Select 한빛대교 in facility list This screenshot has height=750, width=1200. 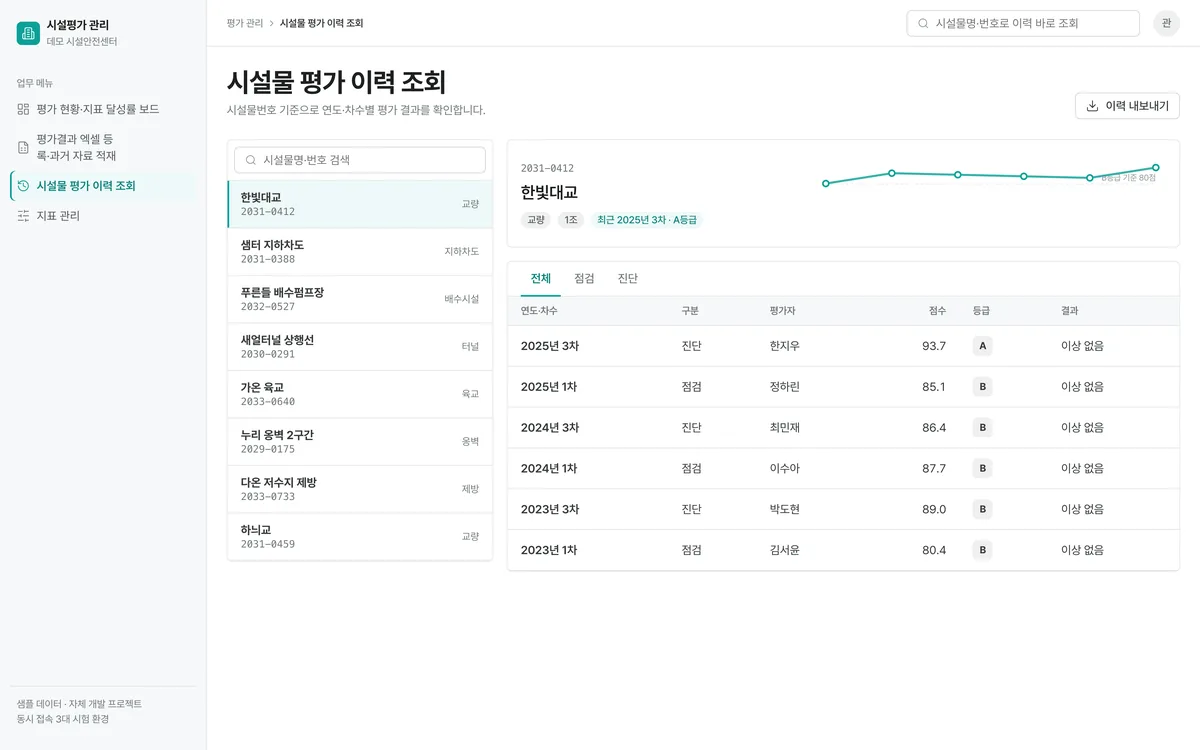(x=360, y=204)
